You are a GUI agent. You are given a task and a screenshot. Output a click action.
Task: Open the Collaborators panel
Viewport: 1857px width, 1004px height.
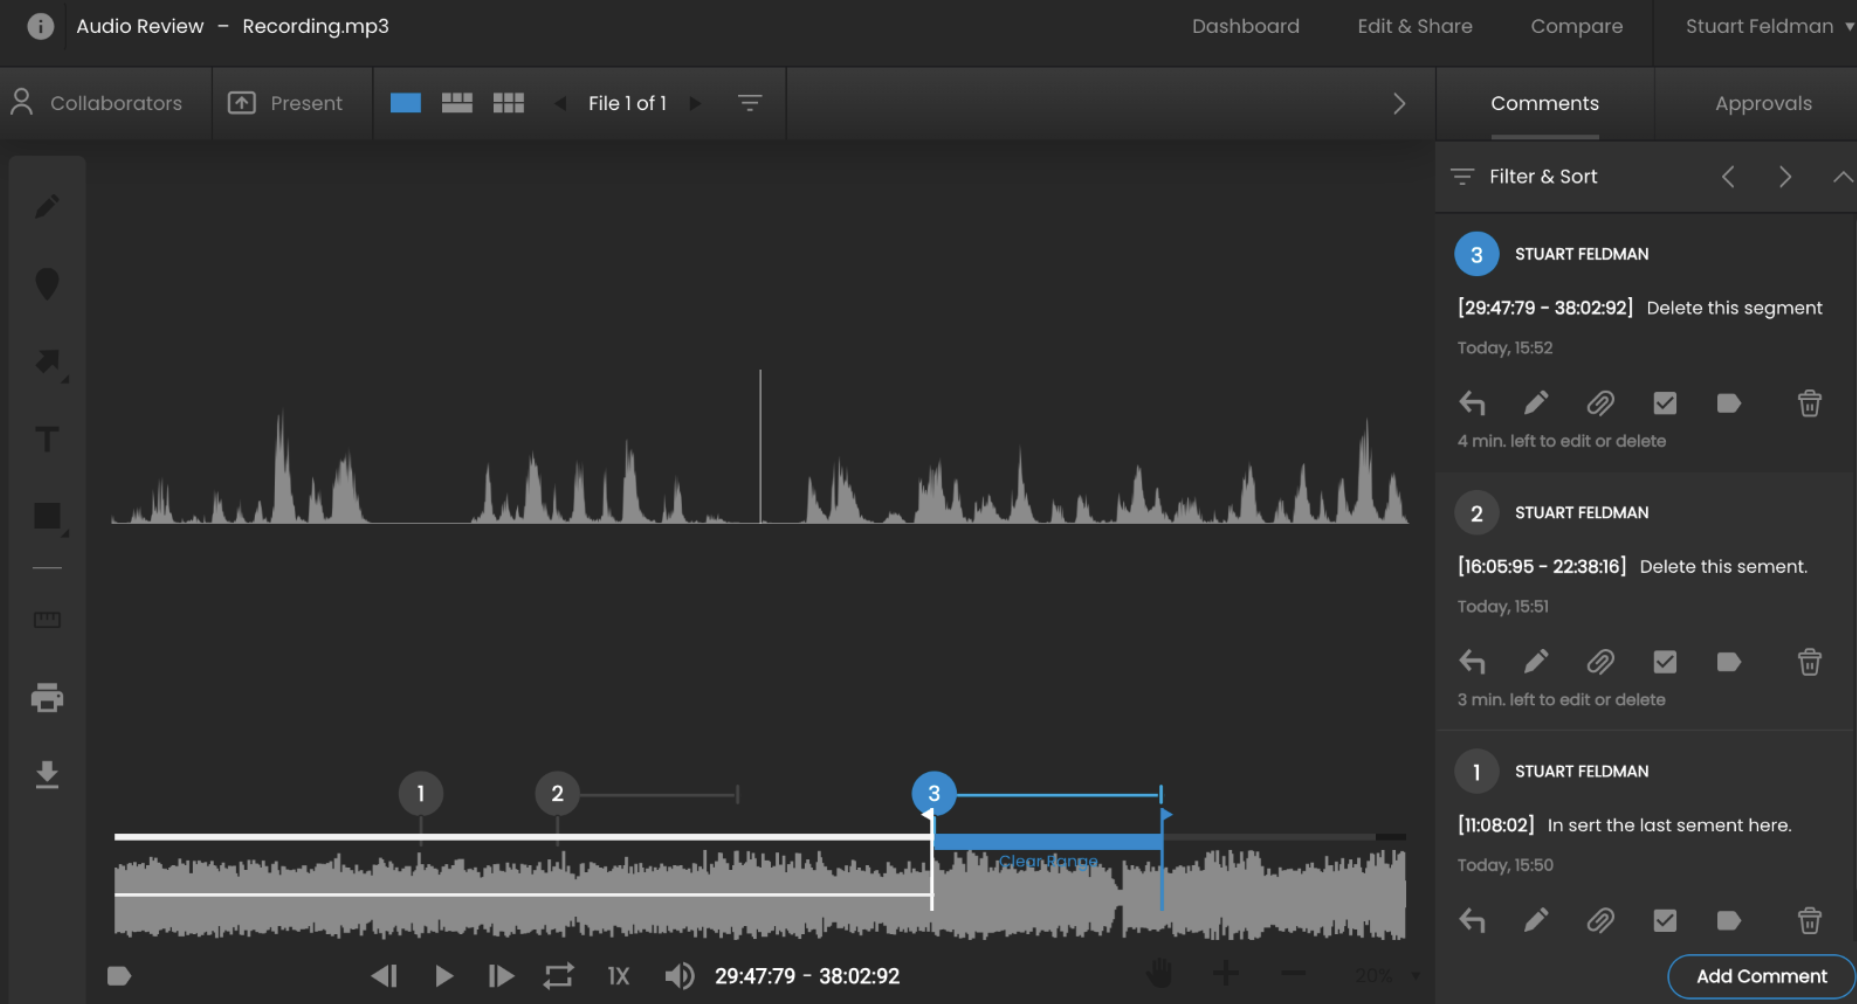click(x=97, y=103)
